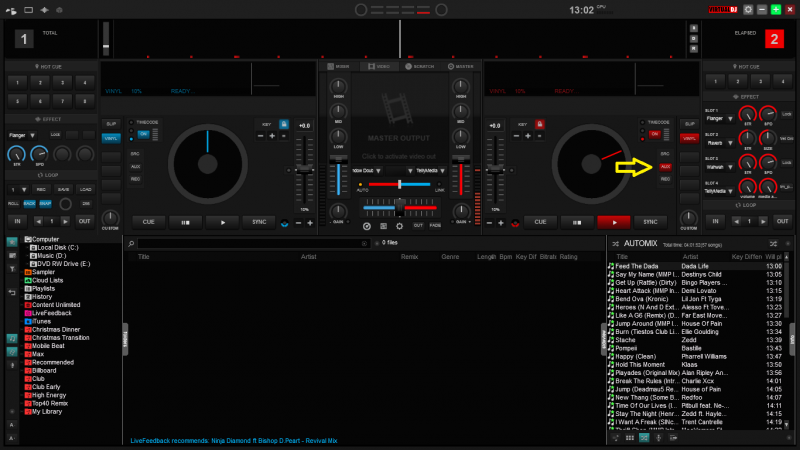Screen dimensions: 800x450
Task: Click SYNC button on deck 2
Action: click(650, 222)
